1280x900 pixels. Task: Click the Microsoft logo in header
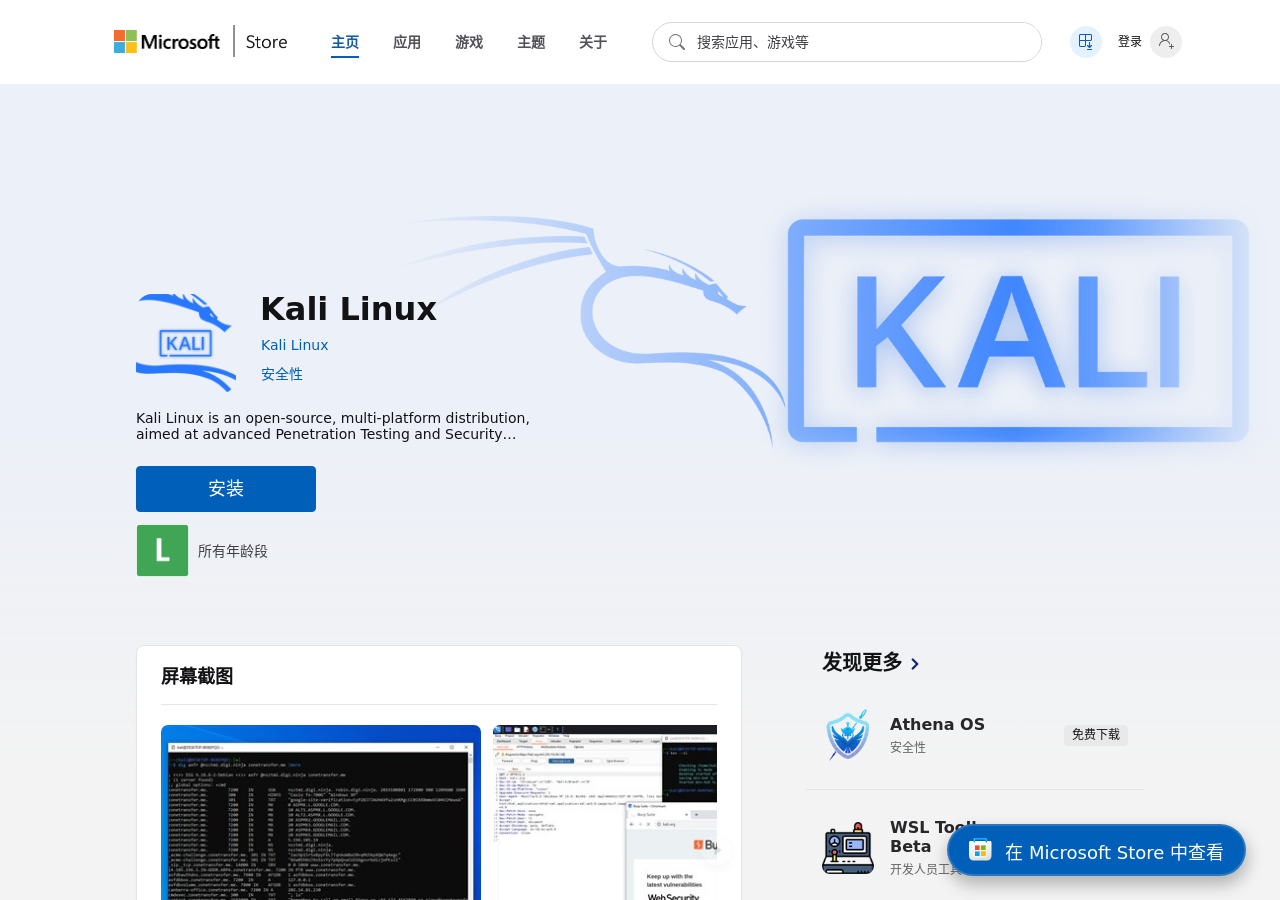click(x=167, y=42)
